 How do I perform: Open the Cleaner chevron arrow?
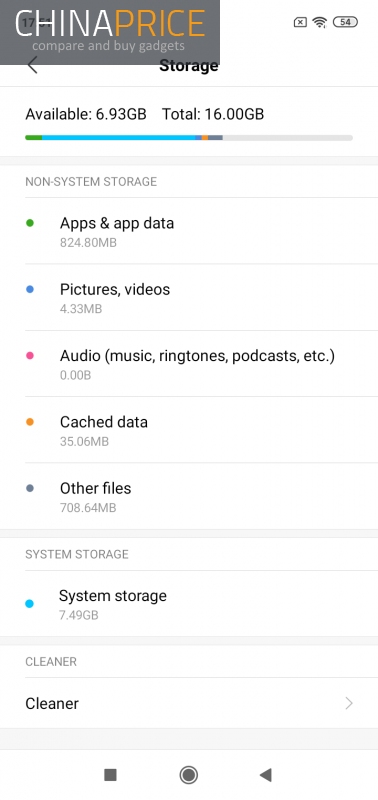tap(349, 704)
